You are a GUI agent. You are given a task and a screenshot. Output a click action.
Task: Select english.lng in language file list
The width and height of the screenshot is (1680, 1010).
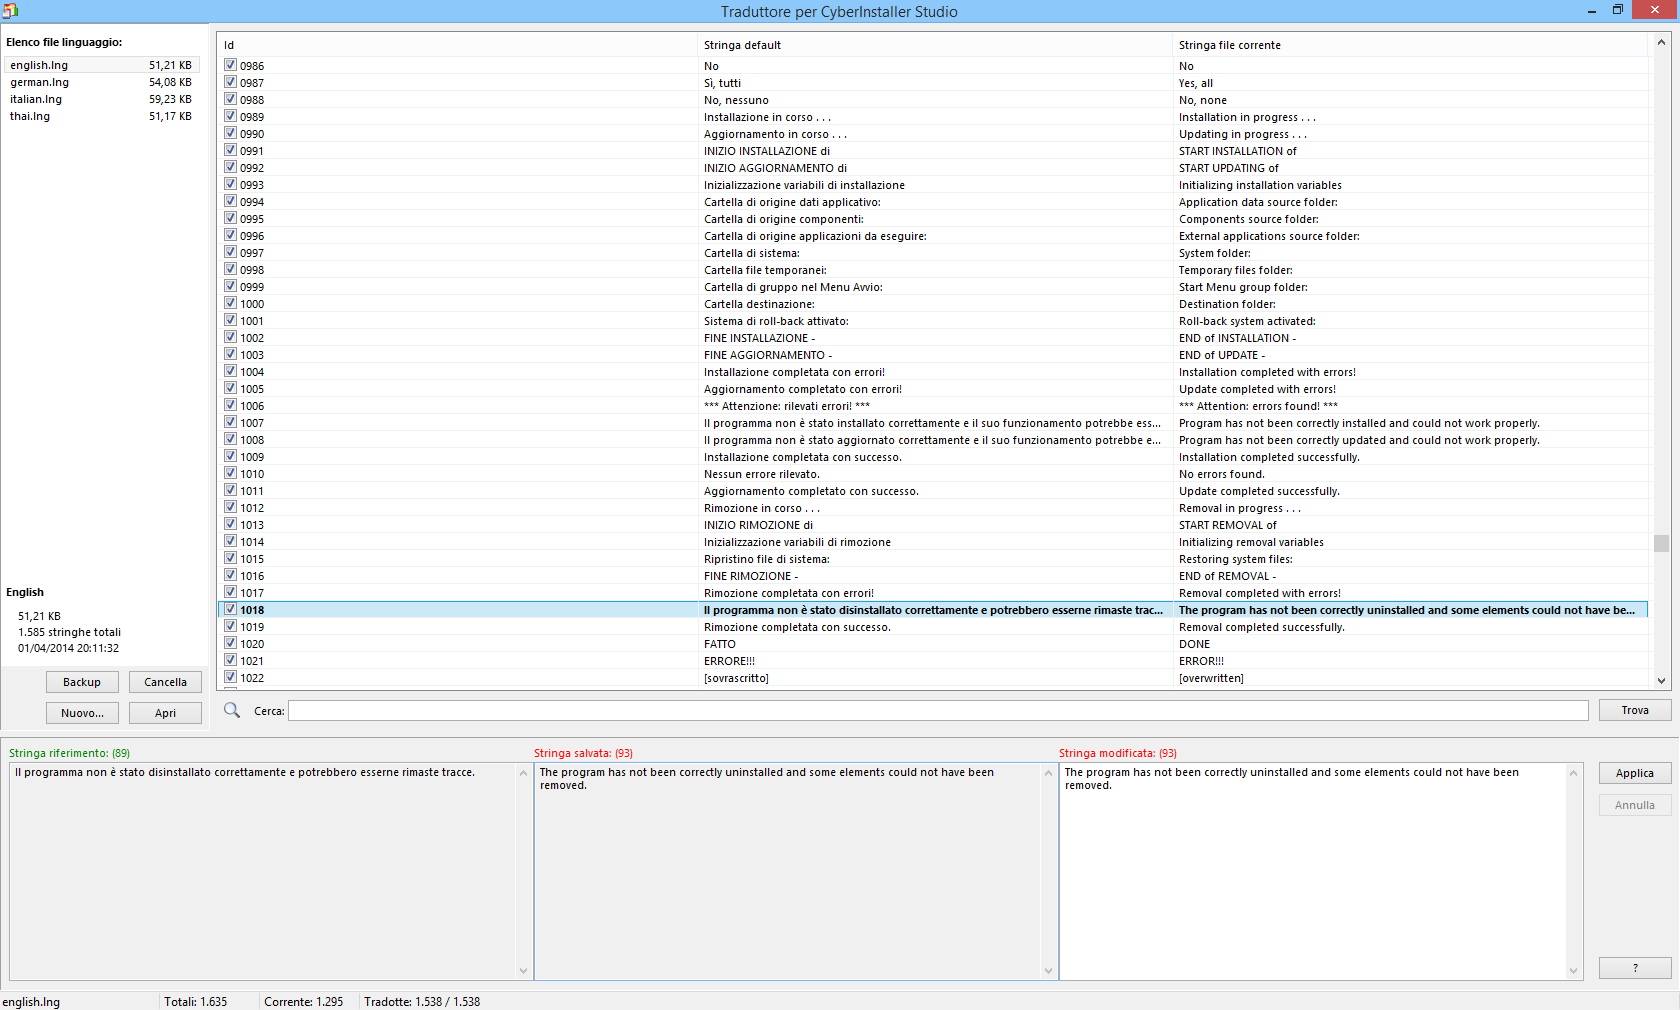tap(101, 65)
